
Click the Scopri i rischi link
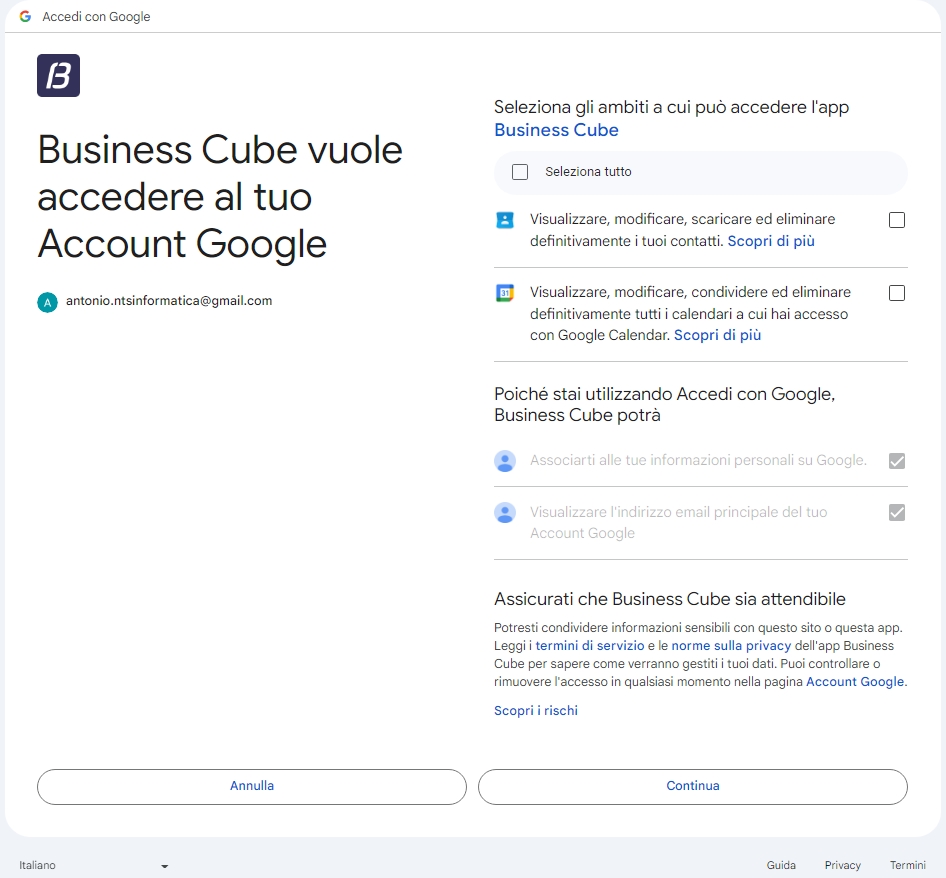click(x=536, y=711)
